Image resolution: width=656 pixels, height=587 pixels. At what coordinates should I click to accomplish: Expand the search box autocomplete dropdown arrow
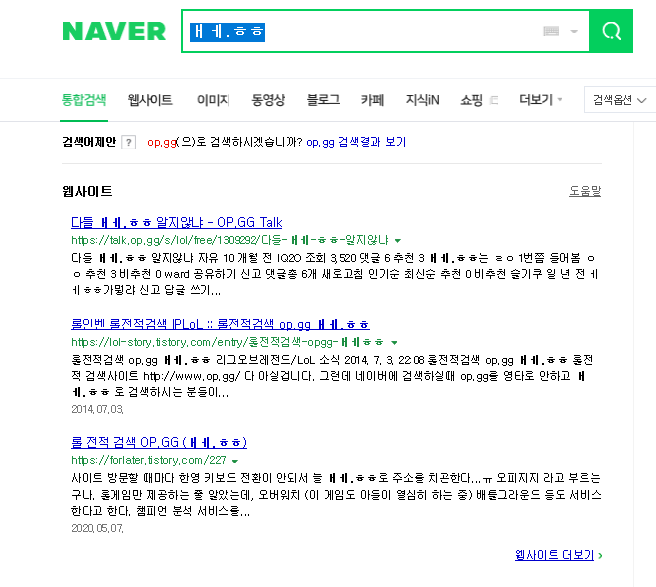point(574,31)
